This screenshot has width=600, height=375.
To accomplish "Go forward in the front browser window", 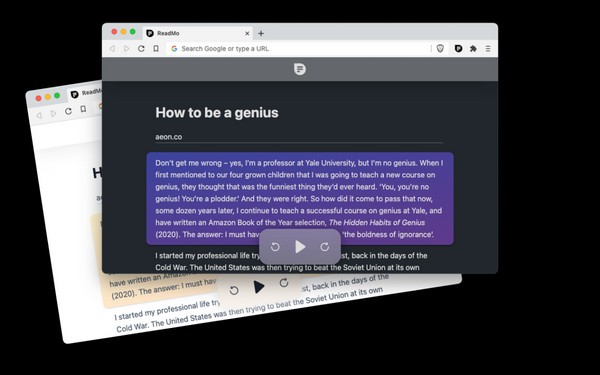I will (x=127, y=49).
